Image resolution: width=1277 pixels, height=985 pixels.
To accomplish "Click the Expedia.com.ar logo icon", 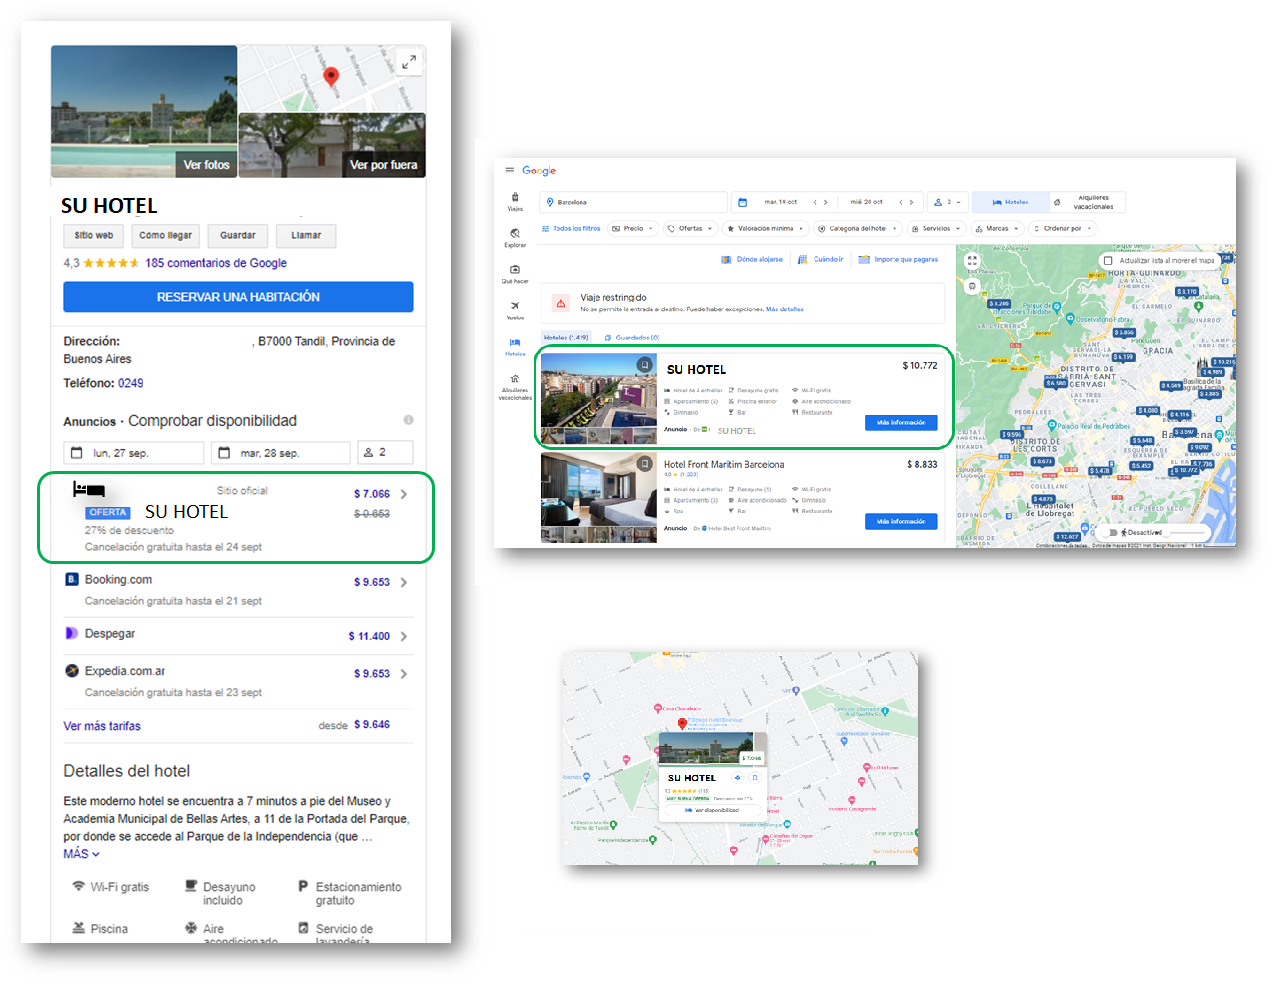I will [72, 671].
